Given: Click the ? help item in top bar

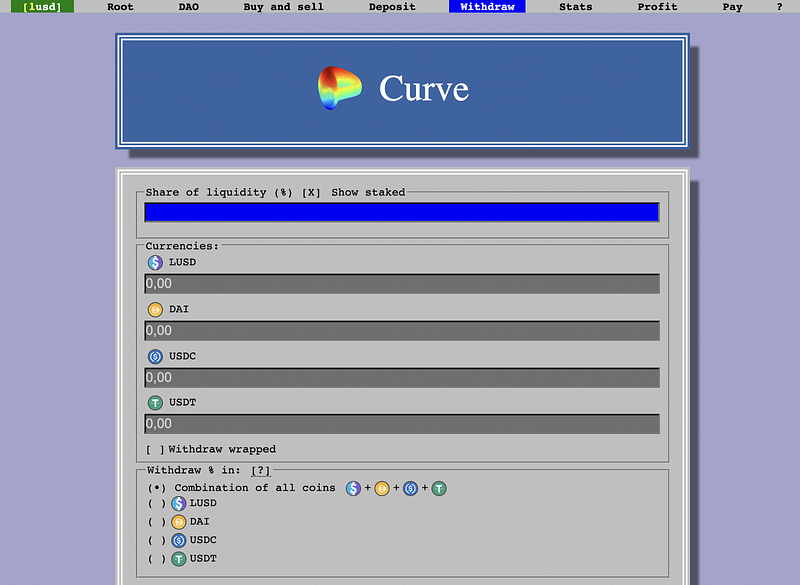Looking at the screenshot, I should pyautogui.click(x=779, y=7).
